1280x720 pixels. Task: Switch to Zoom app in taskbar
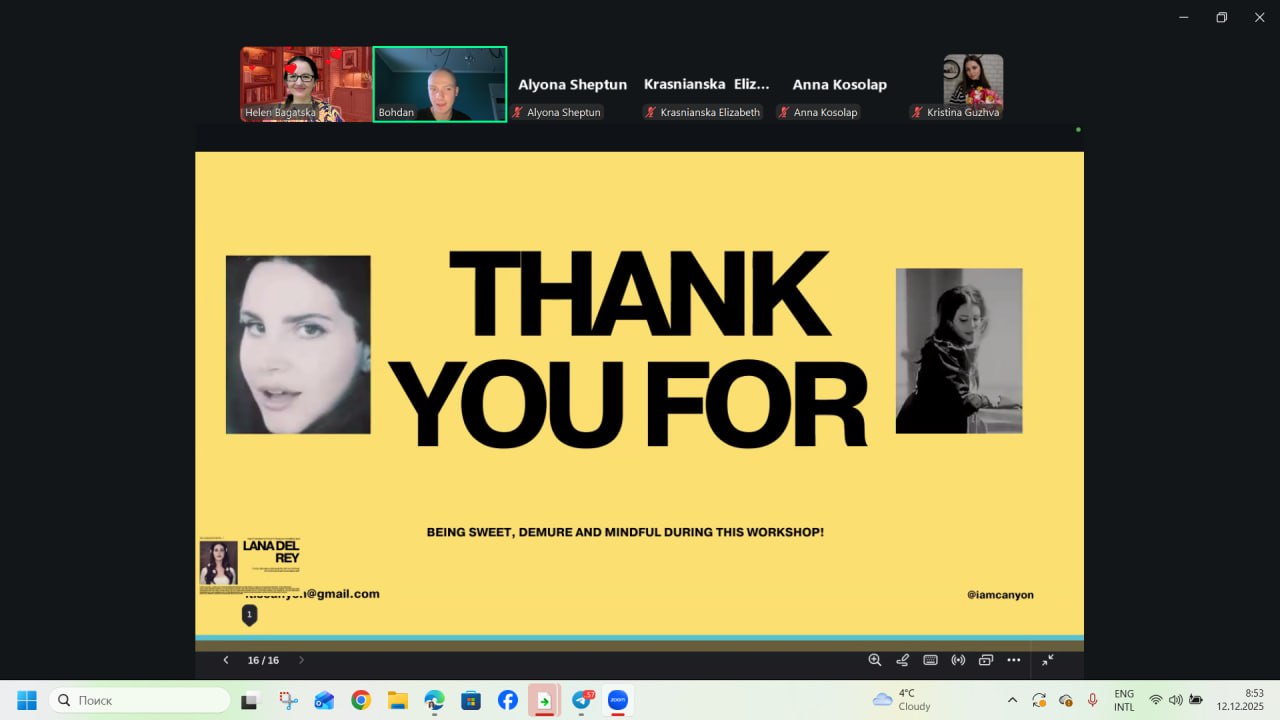tap(617, 700)
